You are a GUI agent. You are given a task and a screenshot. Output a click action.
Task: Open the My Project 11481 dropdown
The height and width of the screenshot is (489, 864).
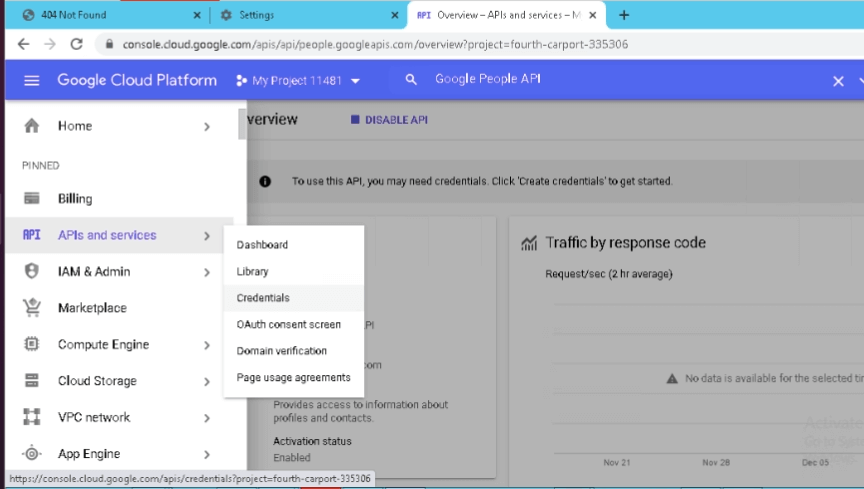pyautogui.click(x=298, y=80)
